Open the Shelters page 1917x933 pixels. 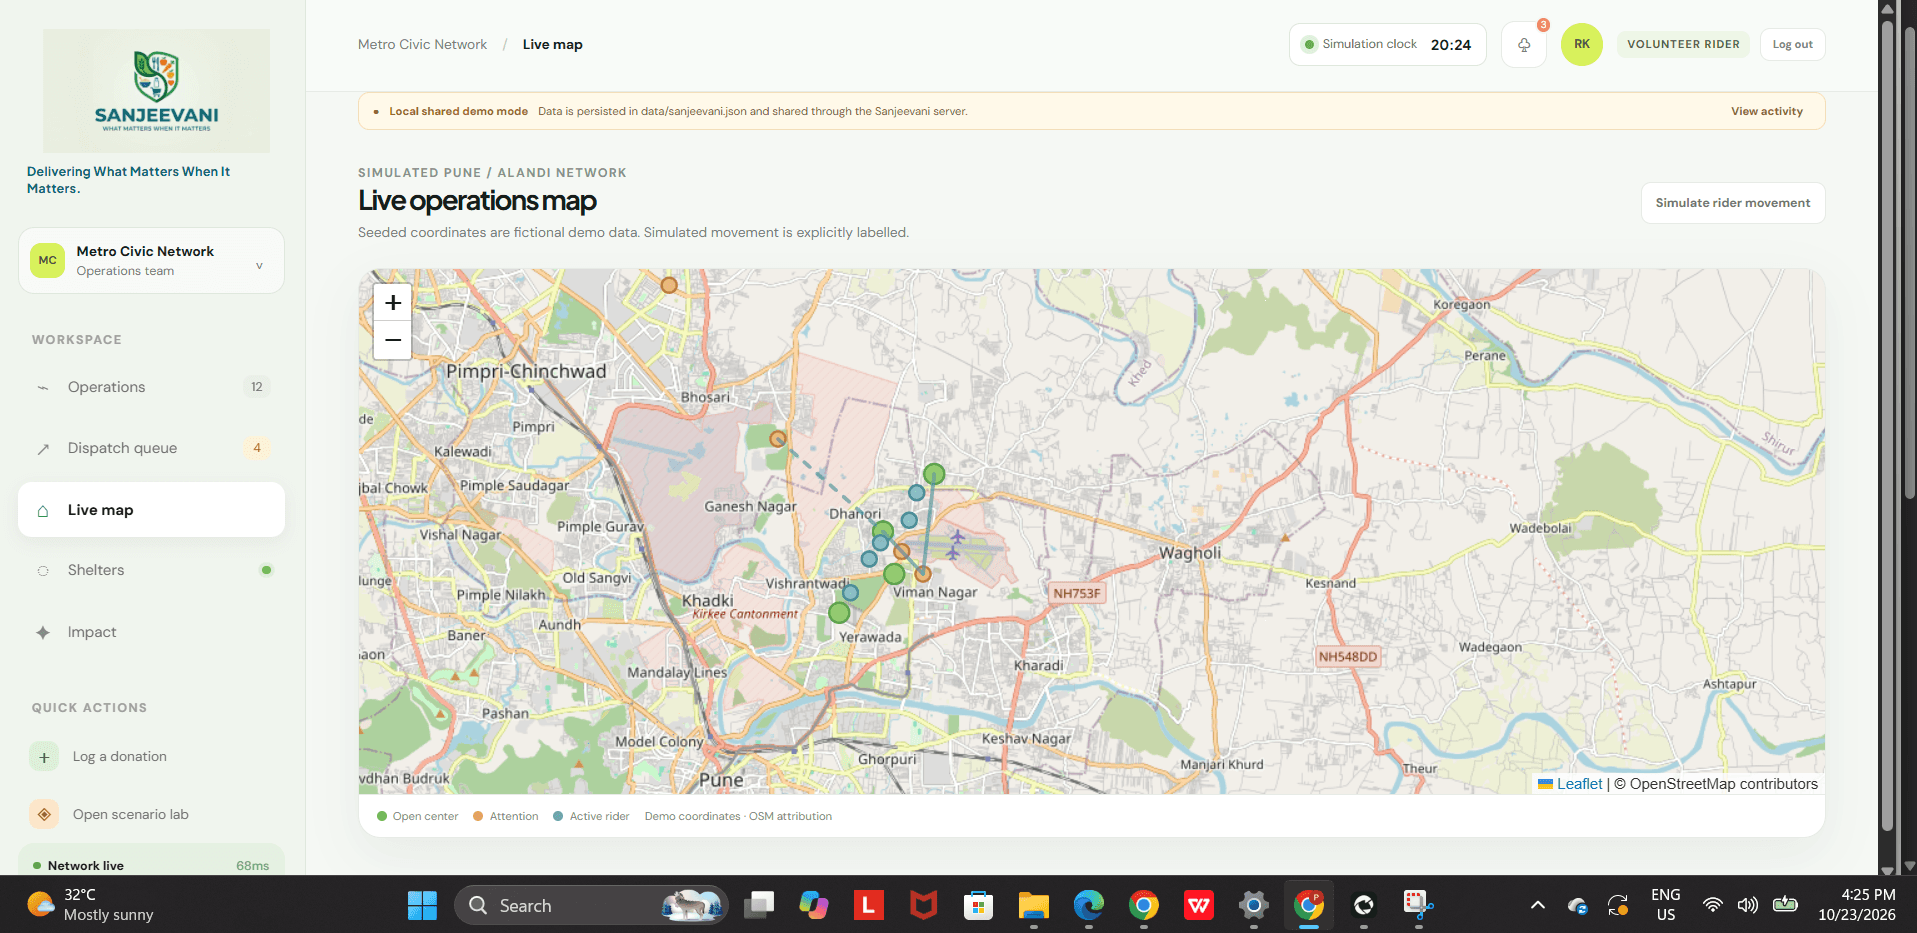(151, 570)
